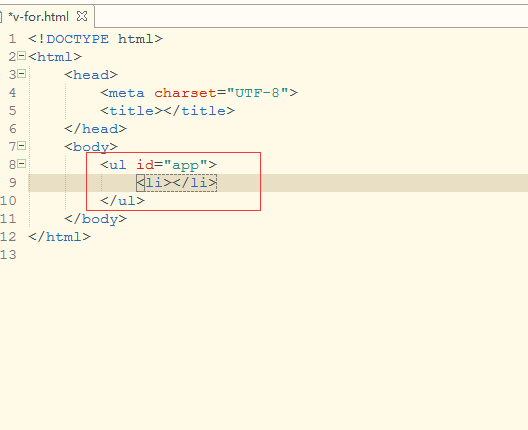Click the meta tag name
Viewport: 528px width, 430px height.
tap(127, 93)
